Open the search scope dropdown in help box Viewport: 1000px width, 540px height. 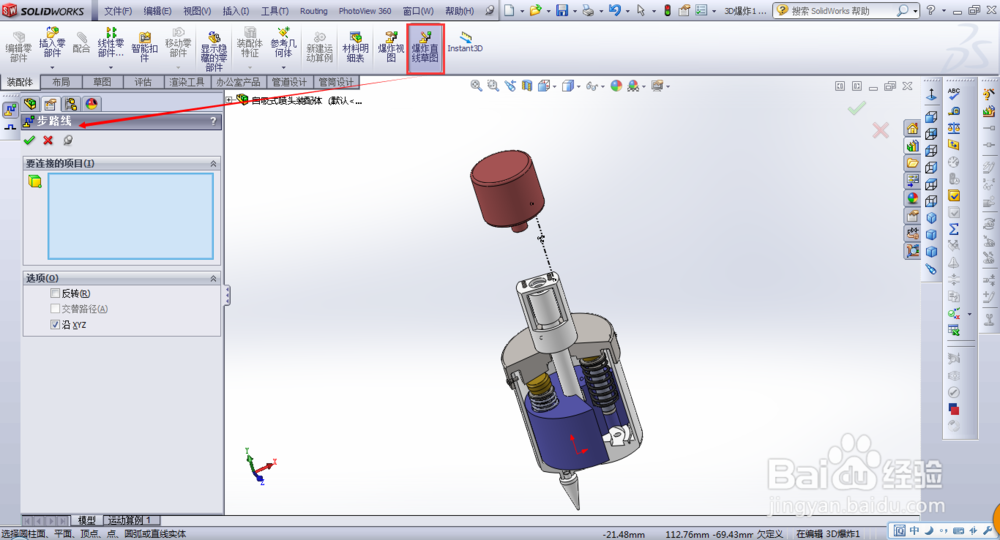[915, 11]
